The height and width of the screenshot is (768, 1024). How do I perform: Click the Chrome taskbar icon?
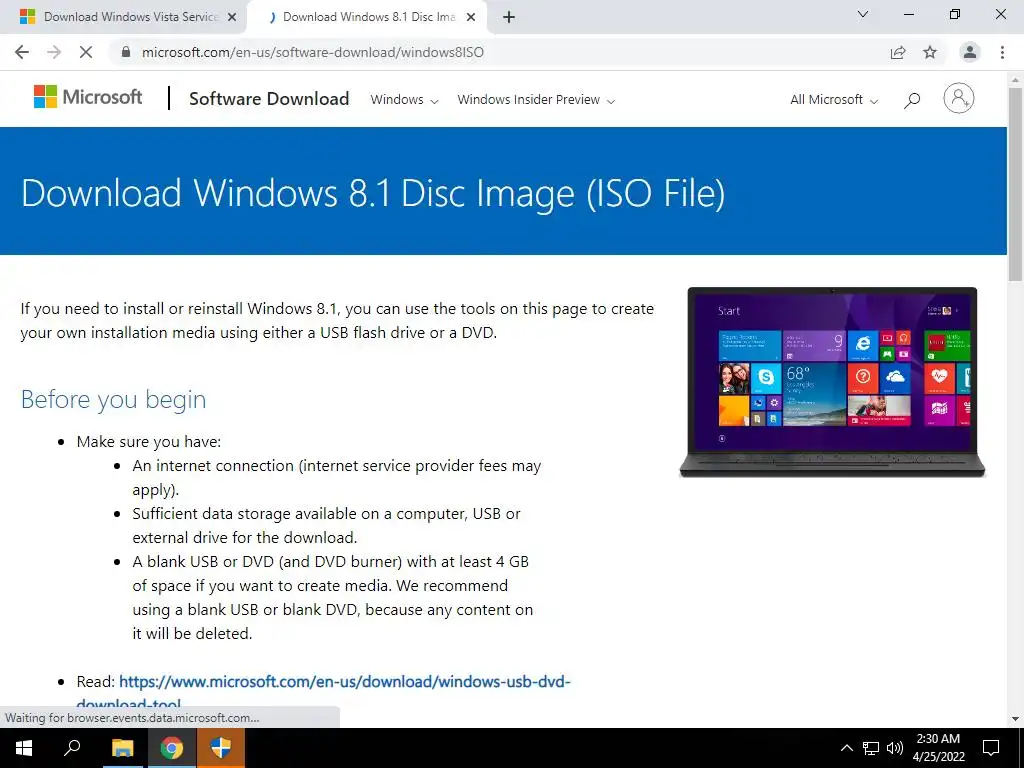[172, 748]
